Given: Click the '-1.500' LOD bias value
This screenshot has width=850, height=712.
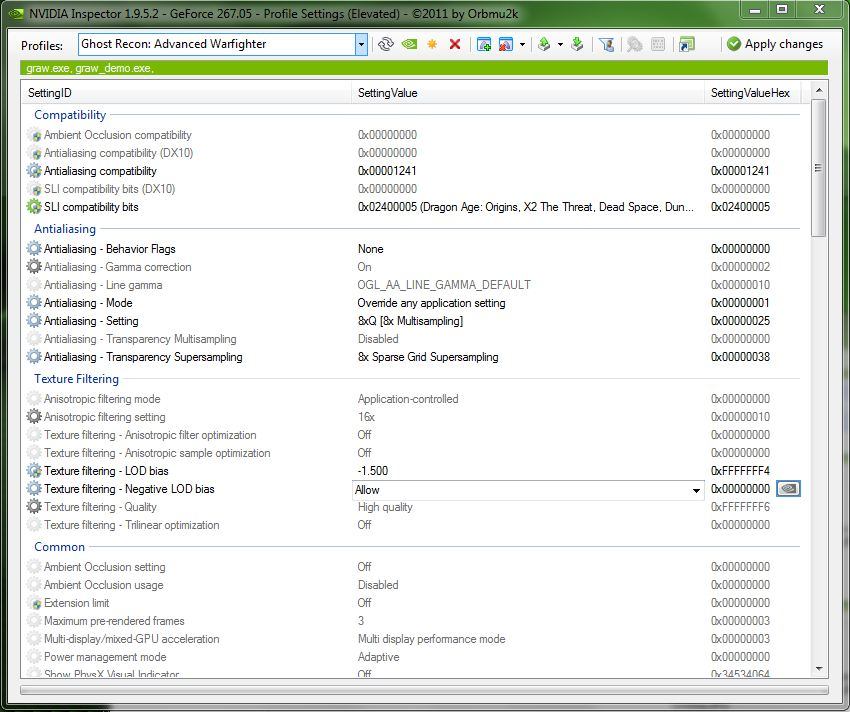Looking at the screenshot, I should pyautogui.click(x=373, y=471).
